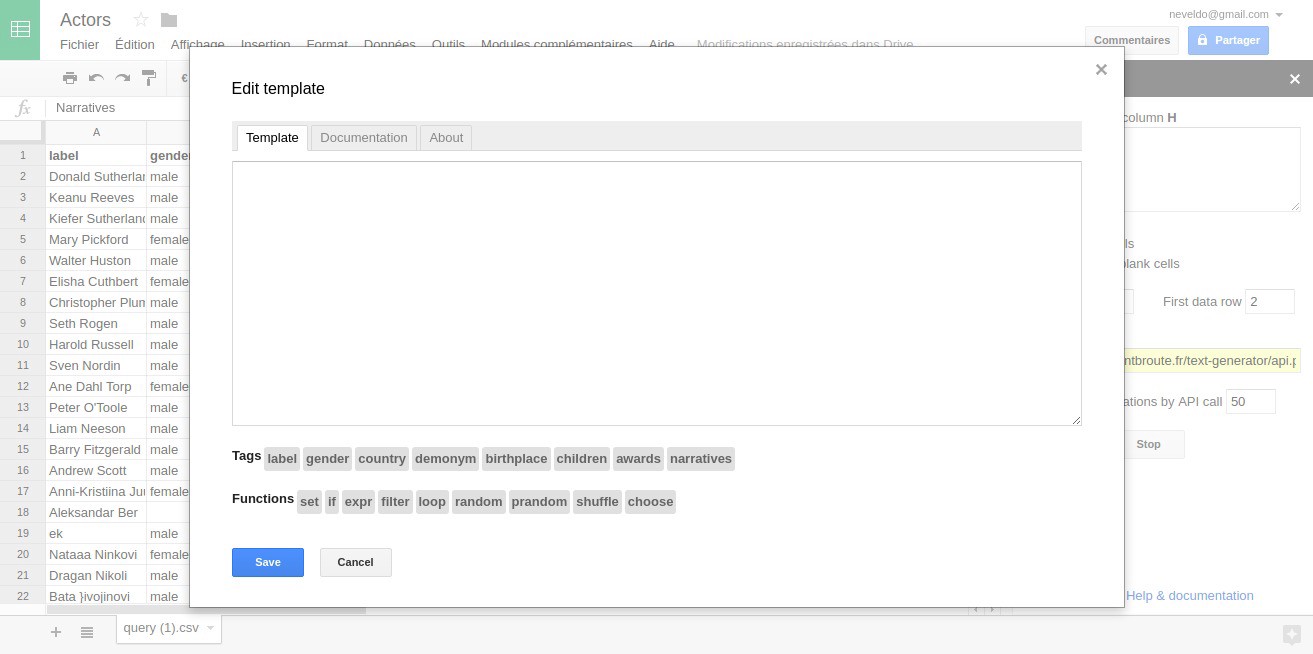Open the Fichier menu
Viewport: 1313px width, 654px height.
coord(80,45)
